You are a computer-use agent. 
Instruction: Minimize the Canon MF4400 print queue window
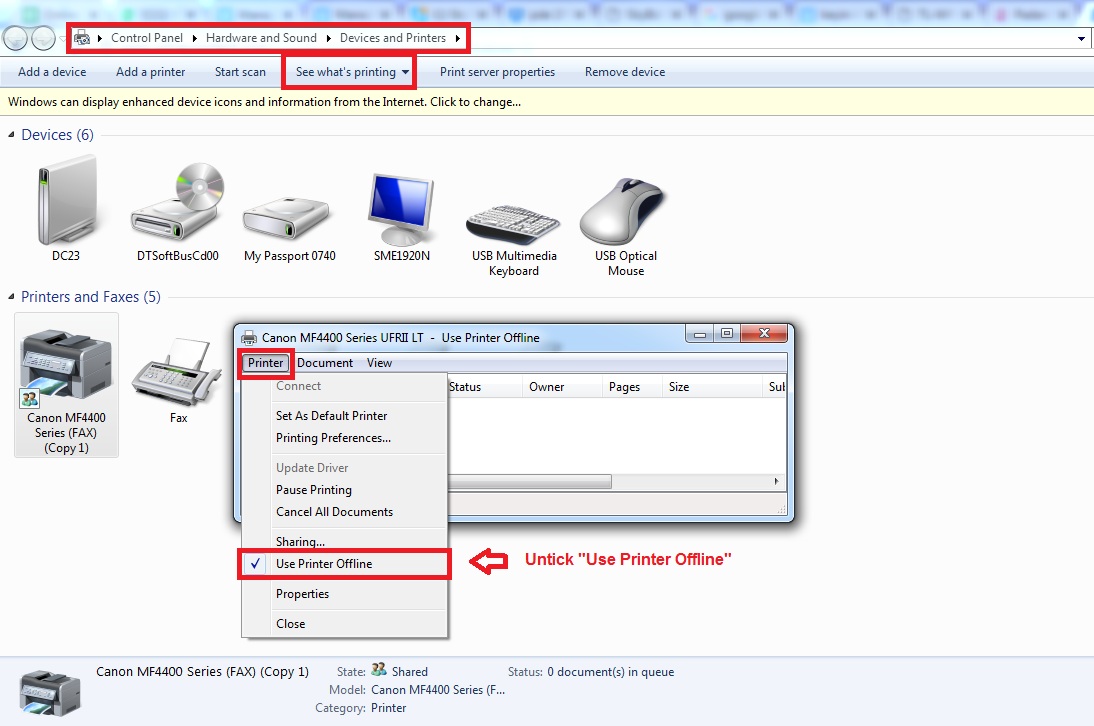tap(700, 334)
